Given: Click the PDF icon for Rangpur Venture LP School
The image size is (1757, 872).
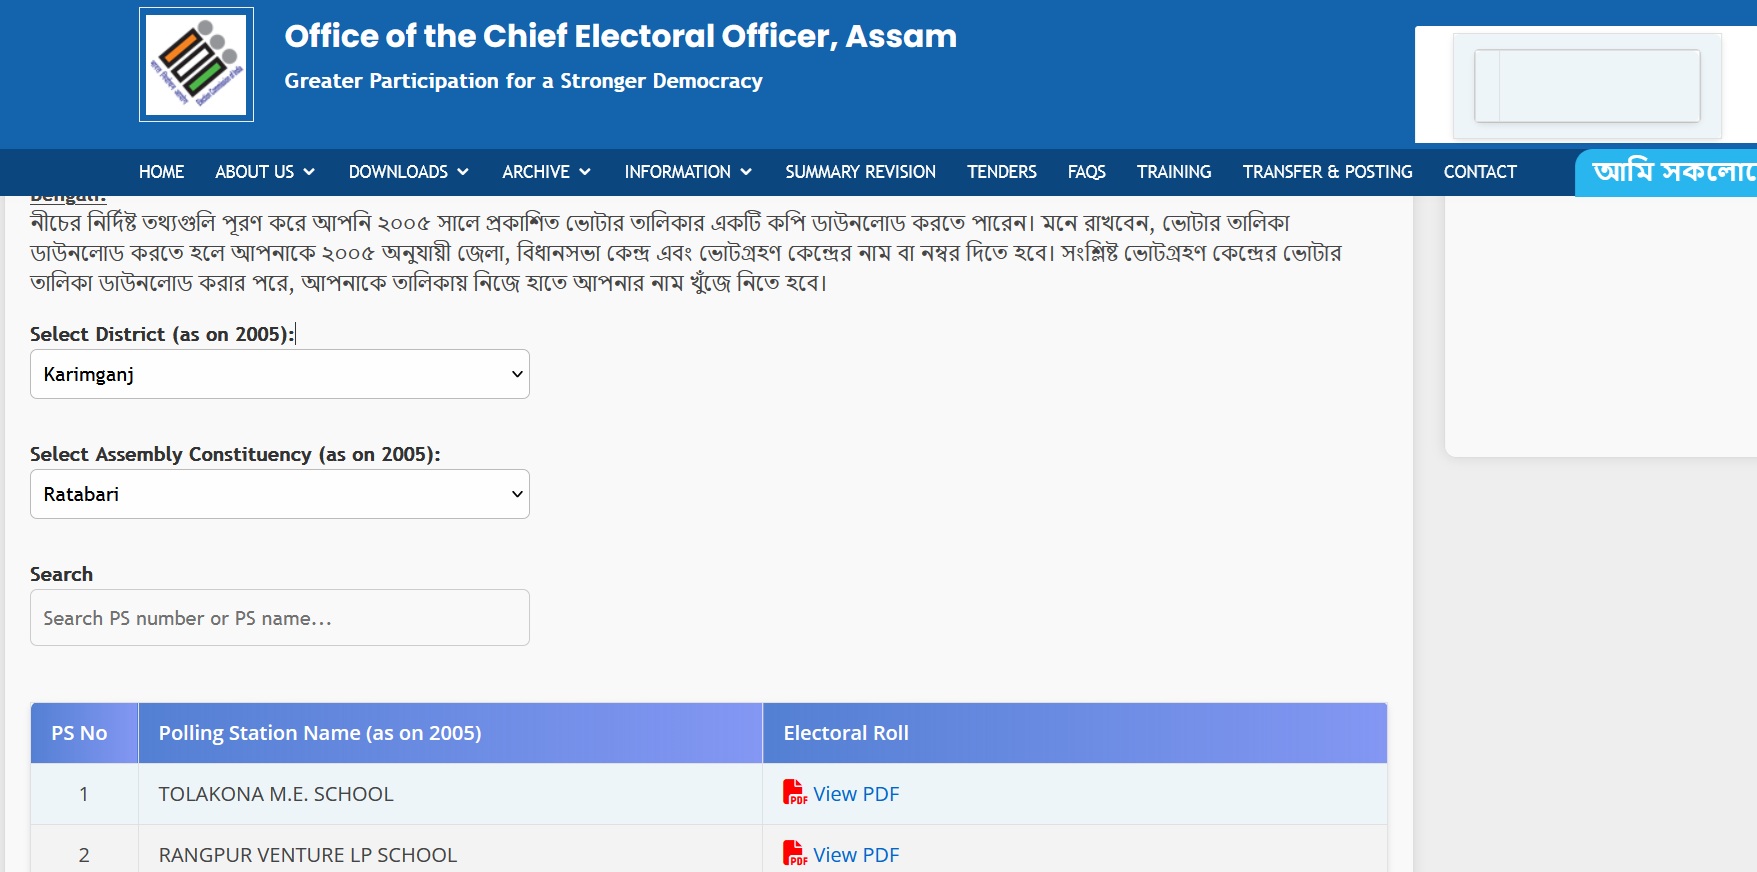Looking at the screenshot, I should 794,854.
